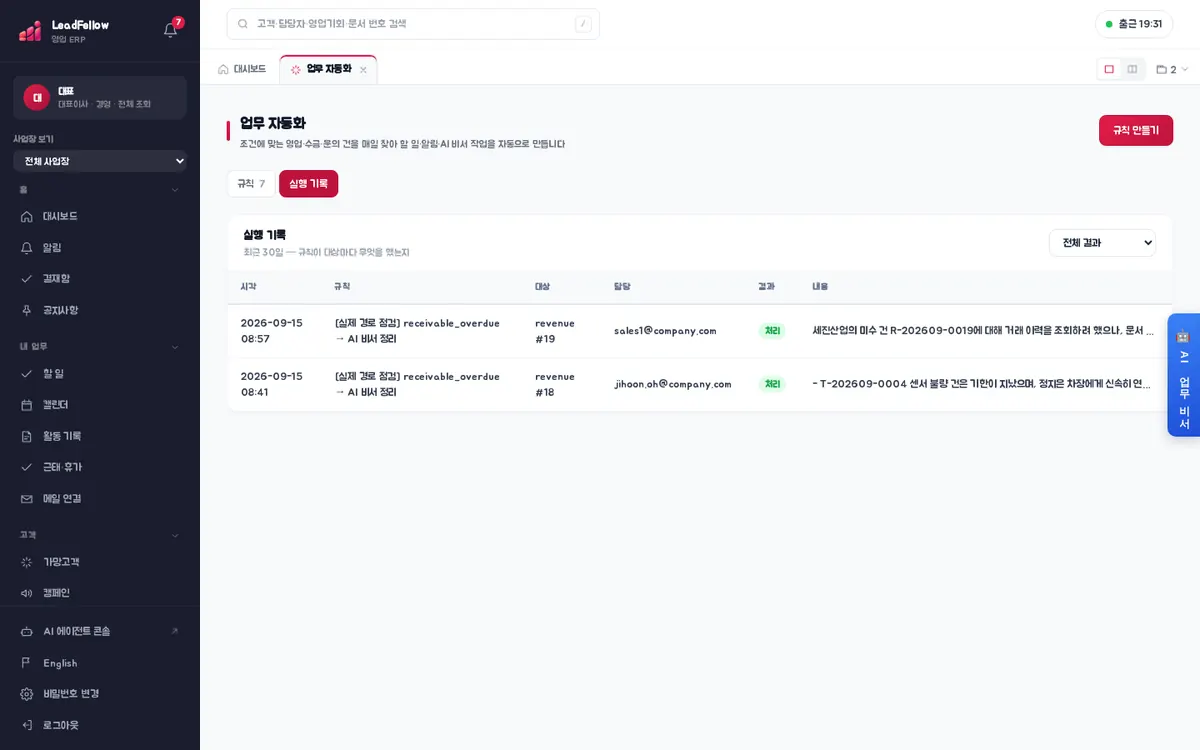1200x750 pixels.
Task: Click the 로그아웃 logout icon
Action: click(27, 725)
